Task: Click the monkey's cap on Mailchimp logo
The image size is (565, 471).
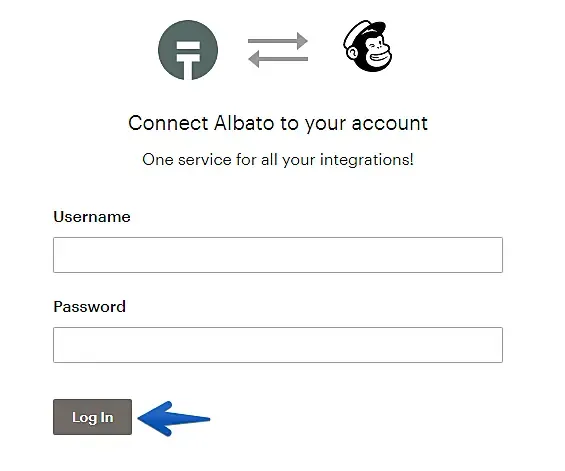Action: tap(364, 31)
